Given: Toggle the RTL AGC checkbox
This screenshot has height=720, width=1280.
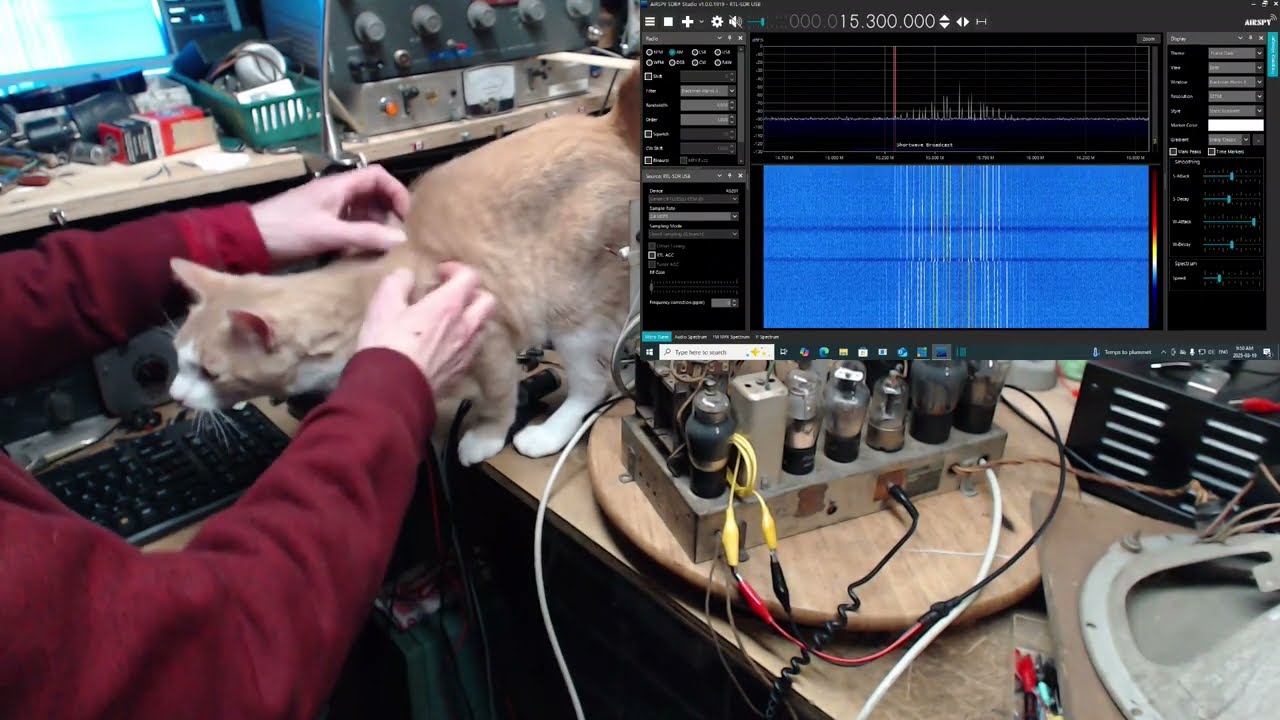Looking at the screenshot, I should pos(652,255).
